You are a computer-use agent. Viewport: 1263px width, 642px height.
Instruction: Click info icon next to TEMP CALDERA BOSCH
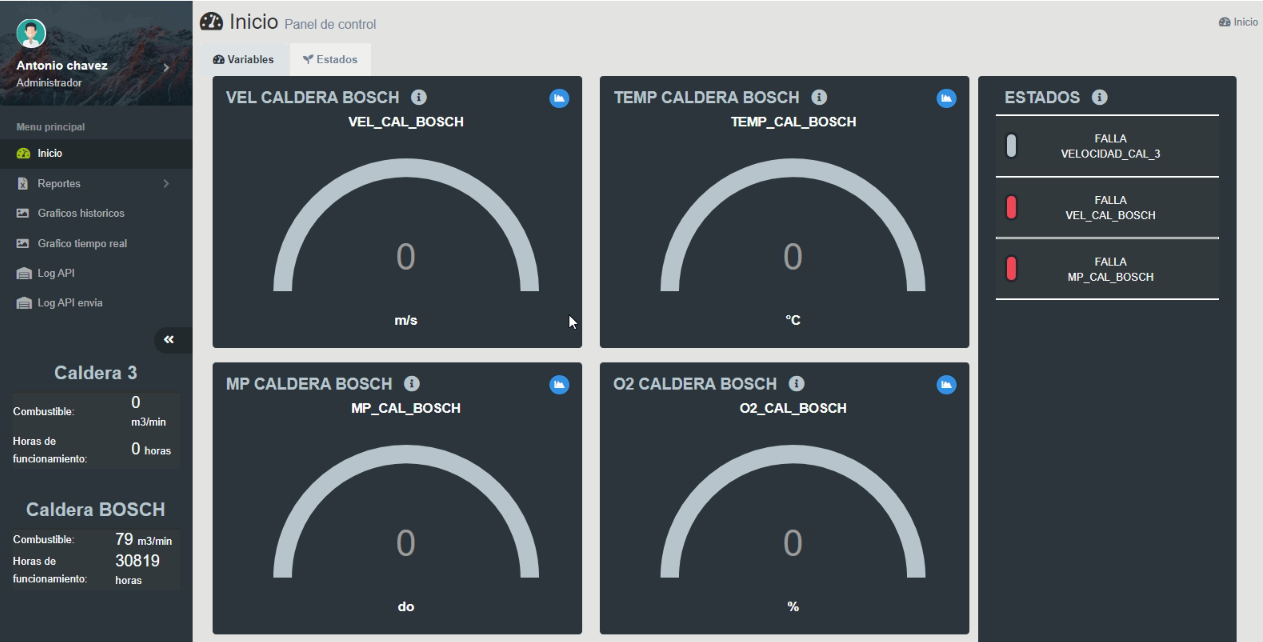[819, 98]
